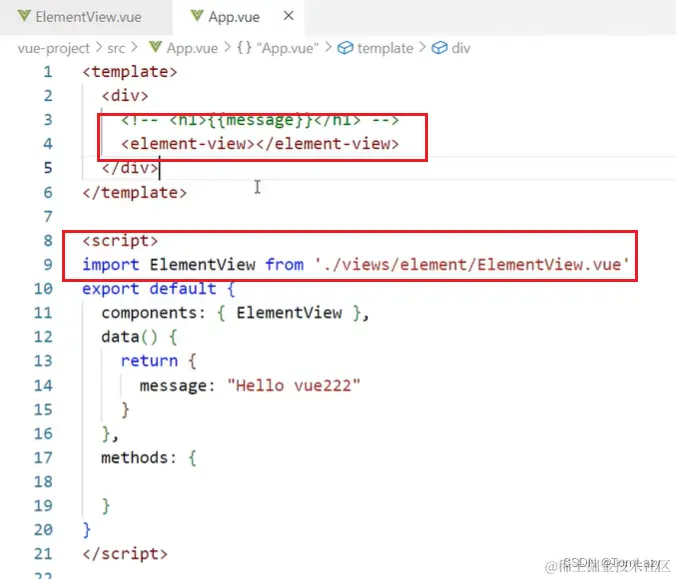Click closing </script> tag
The height and width of the screenshot is (579, 676).
[x=125, y=554]
